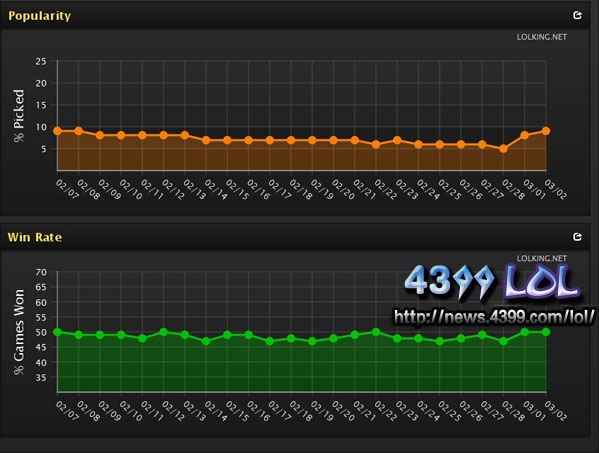Screen dimensions: 599x453
Task: Click the 02/07 Popularity data point
Action: point(57,131)
